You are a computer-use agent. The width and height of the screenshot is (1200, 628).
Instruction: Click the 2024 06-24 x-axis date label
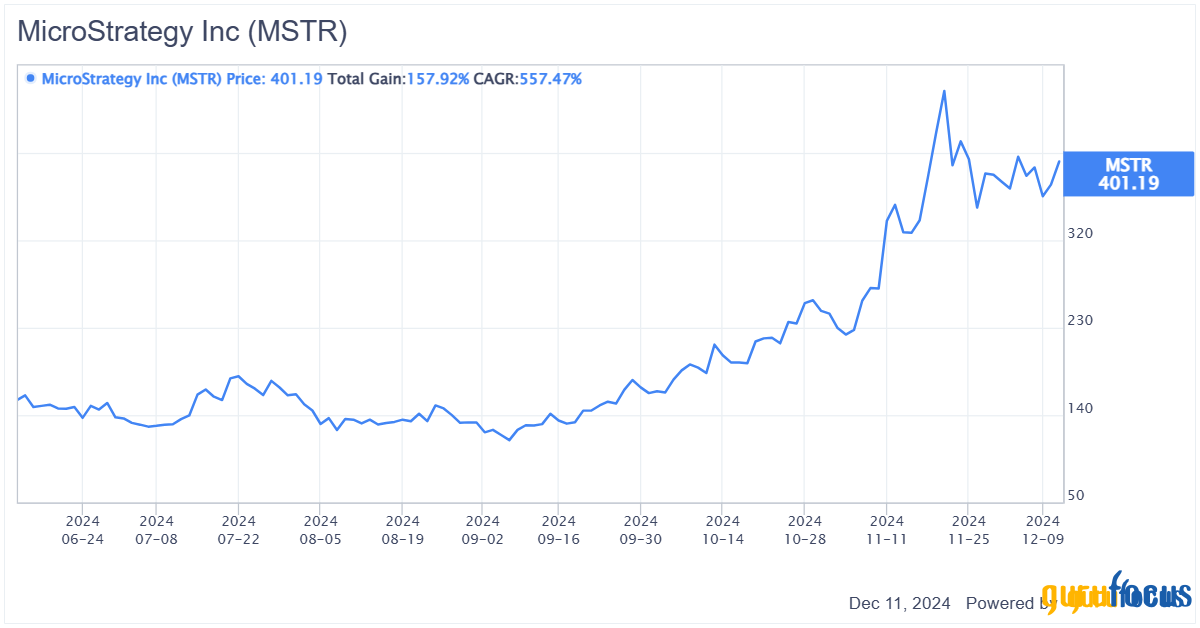coord(82,529)
